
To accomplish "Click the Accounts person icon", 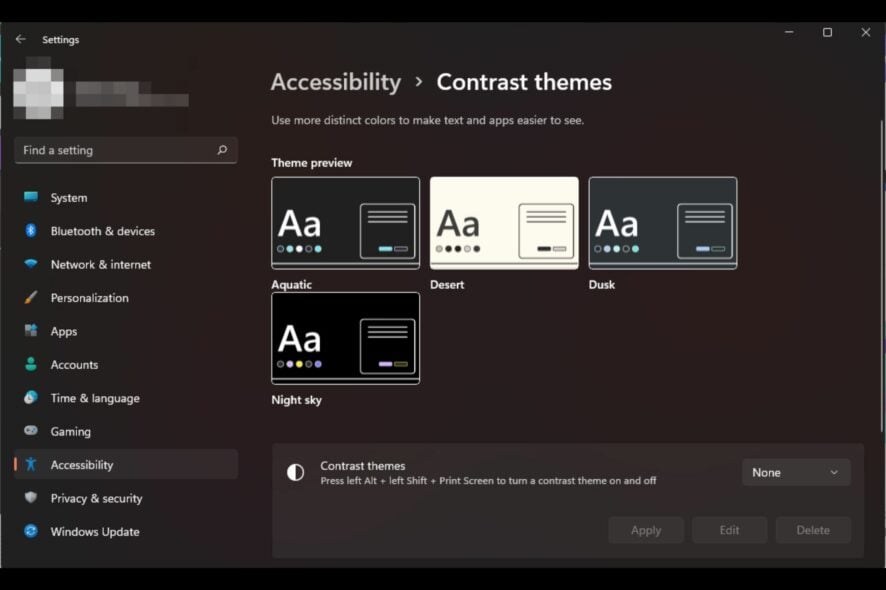I will pyautogui.click(x=31, y=365).
